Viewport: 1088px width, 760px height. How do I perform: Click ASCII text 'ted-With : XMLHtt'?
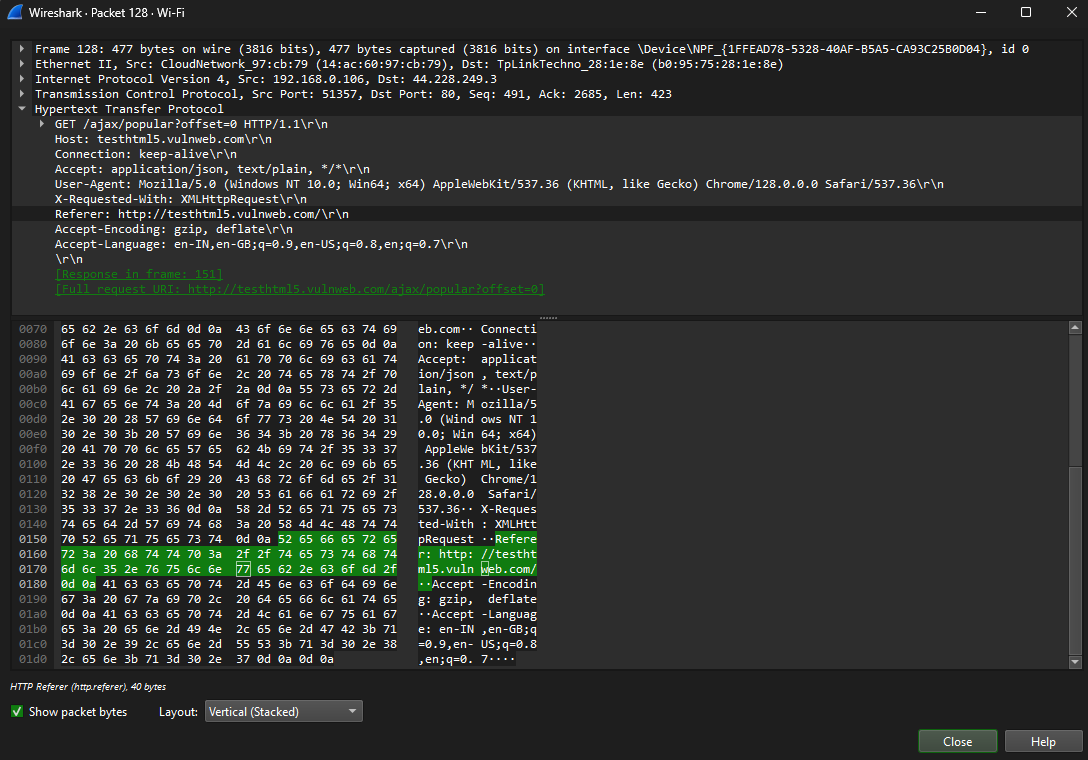tap(477, 524)
